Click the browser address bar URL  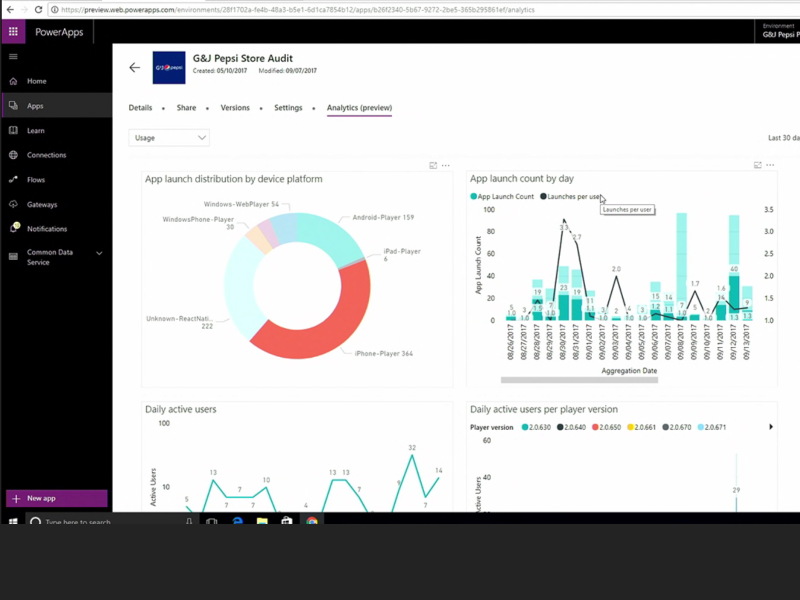click(x=298, y=10)
